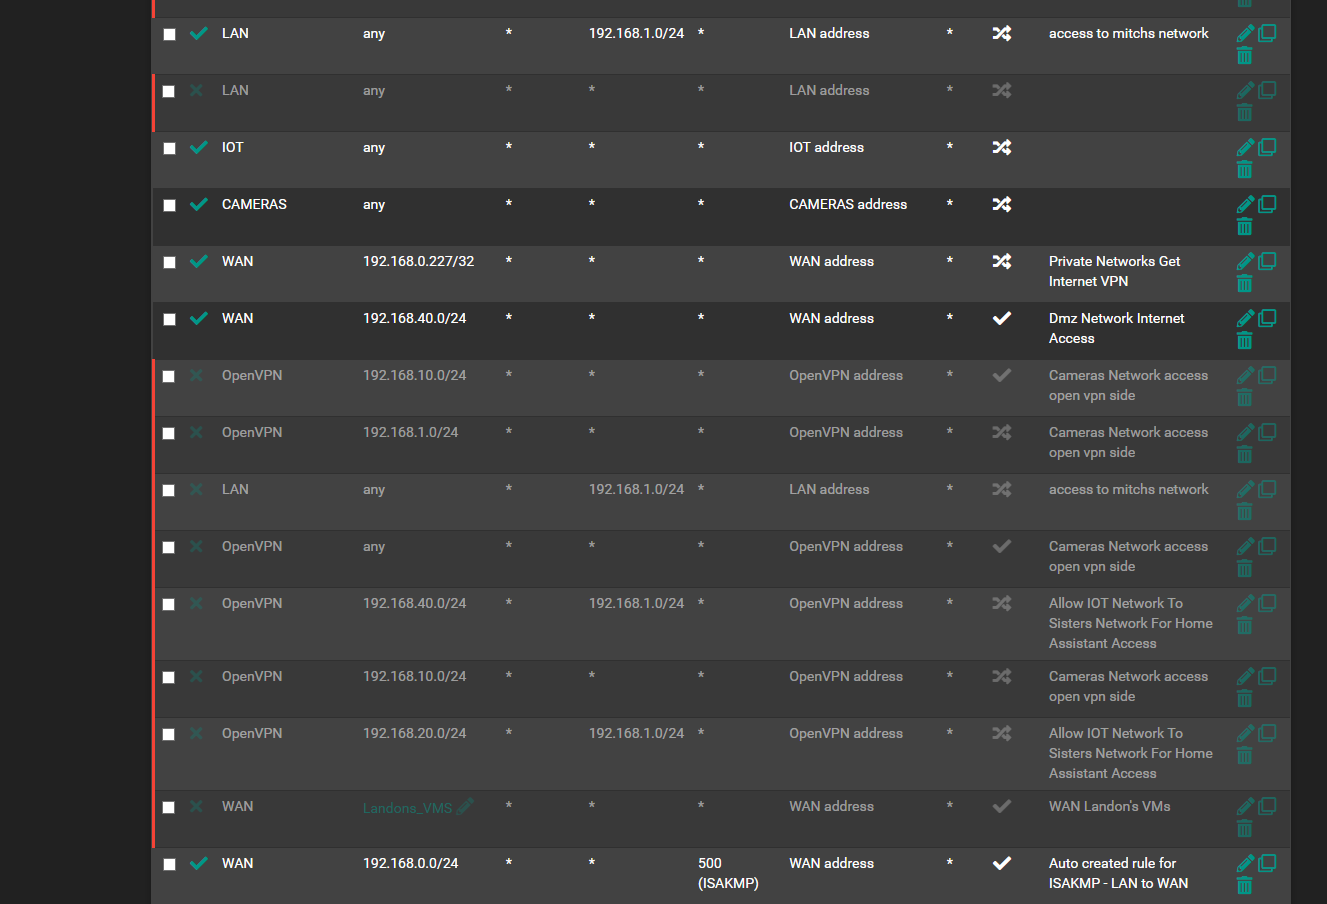Open the Landons_VMS alias link
Screen dimensions: 1327x904
coord(408,808)
